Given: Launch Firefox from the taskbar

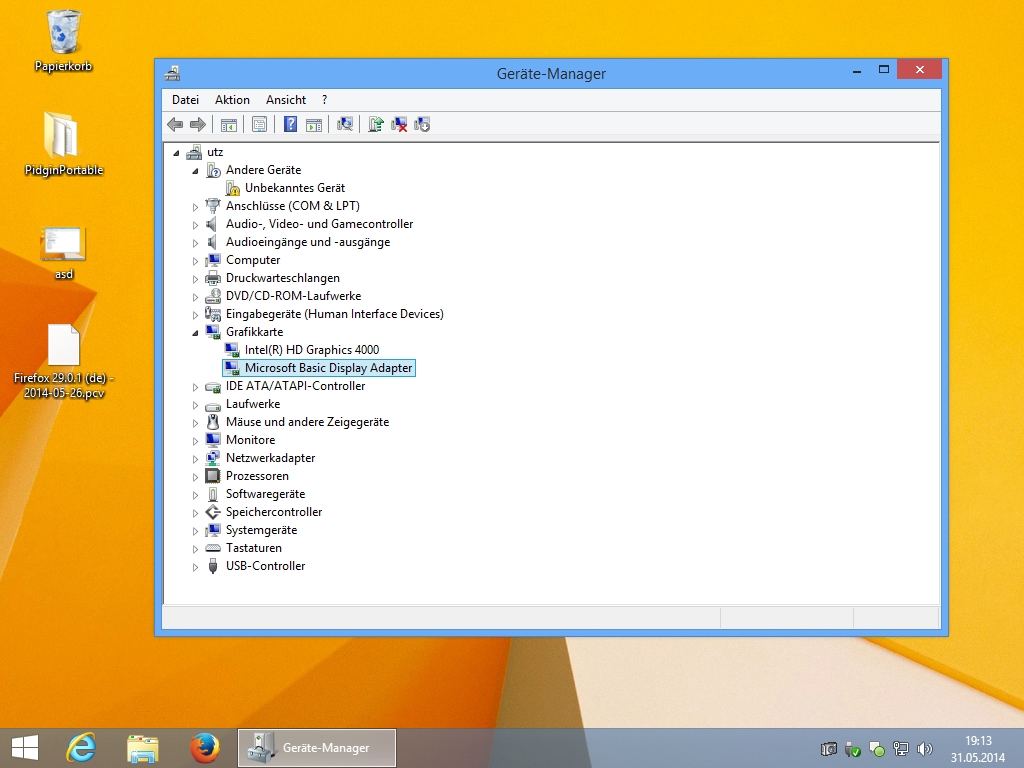Looking at the screenshot, I should (x=204, y=748).
